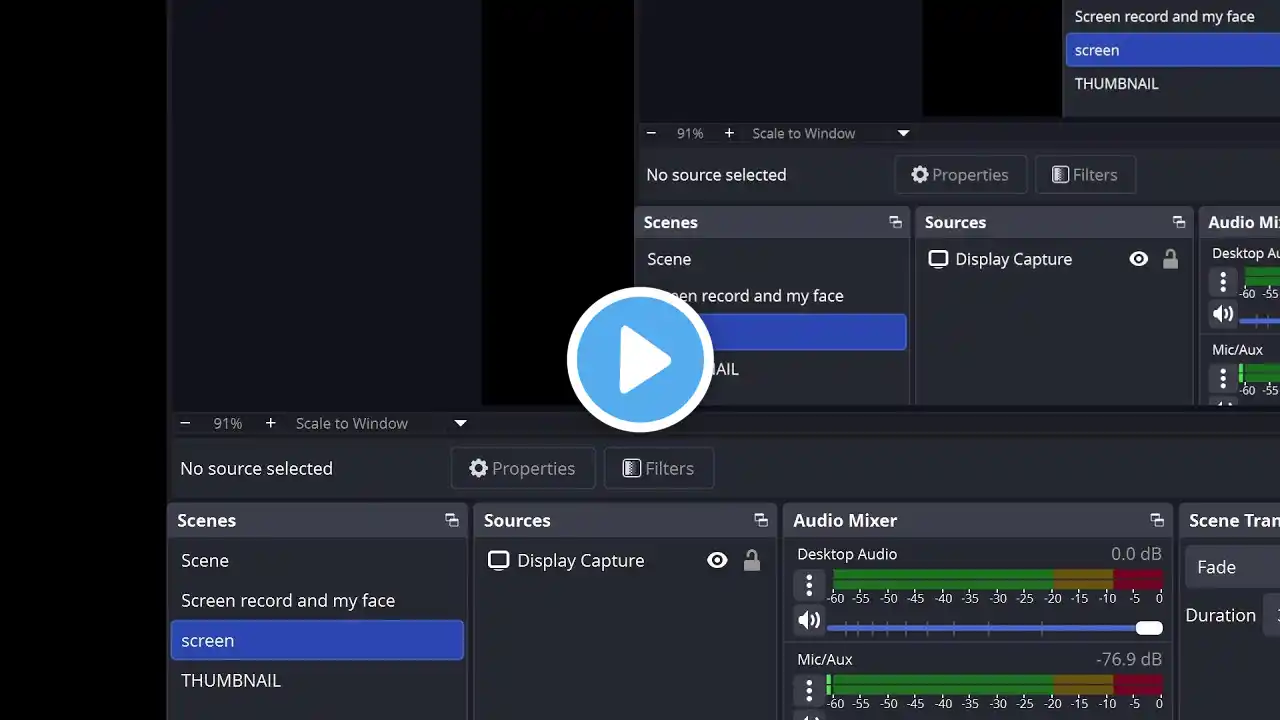This screenshot has width=1280, height=720.
Task: Click the Display Capture monitor icon in nested preview
Action: click(x=938, y=259)
